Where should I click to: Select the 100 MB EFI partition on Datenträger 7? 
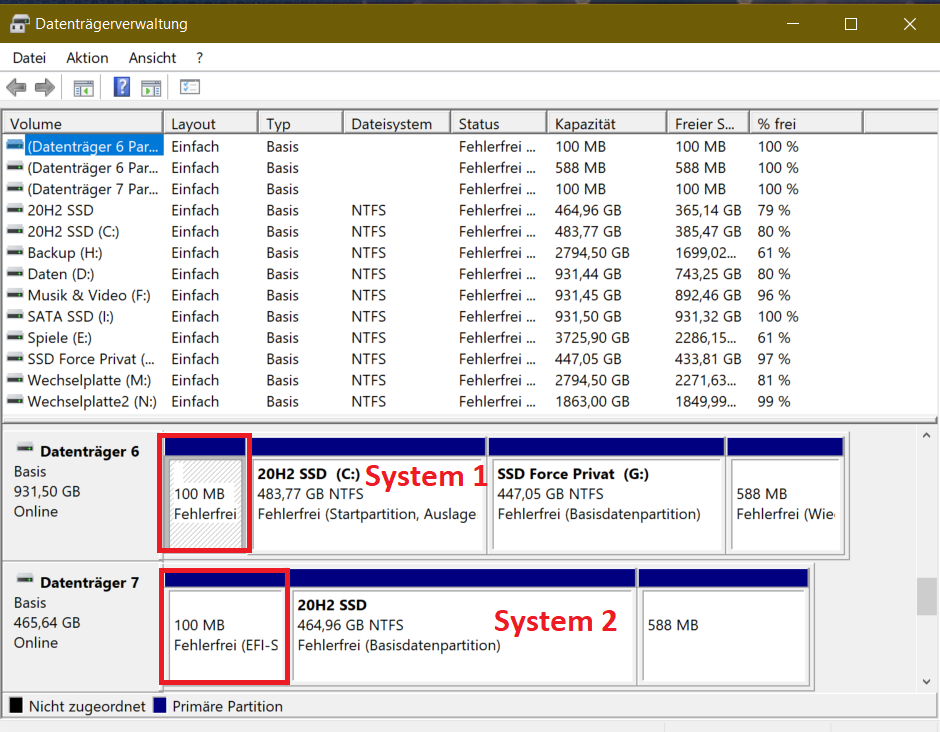tap(225, 626)
